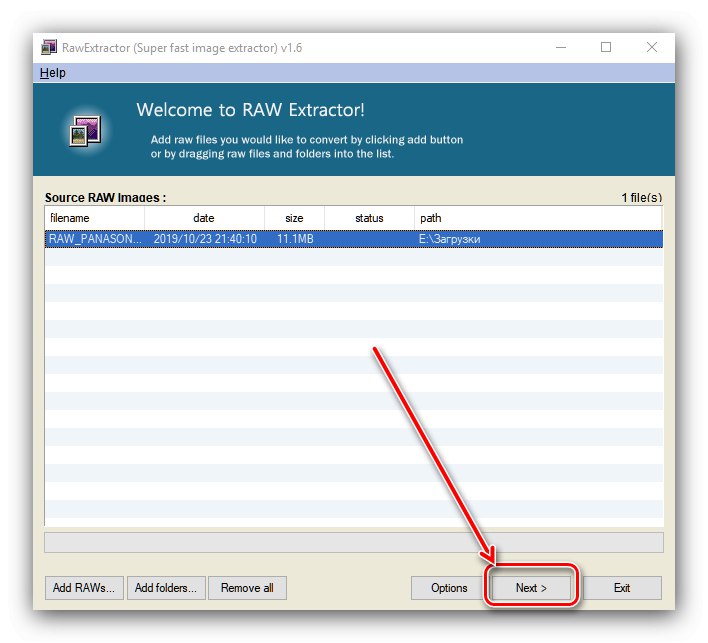Minimize the RawExtractor window
Screen dimensions: 708x643
click(561, 47)
